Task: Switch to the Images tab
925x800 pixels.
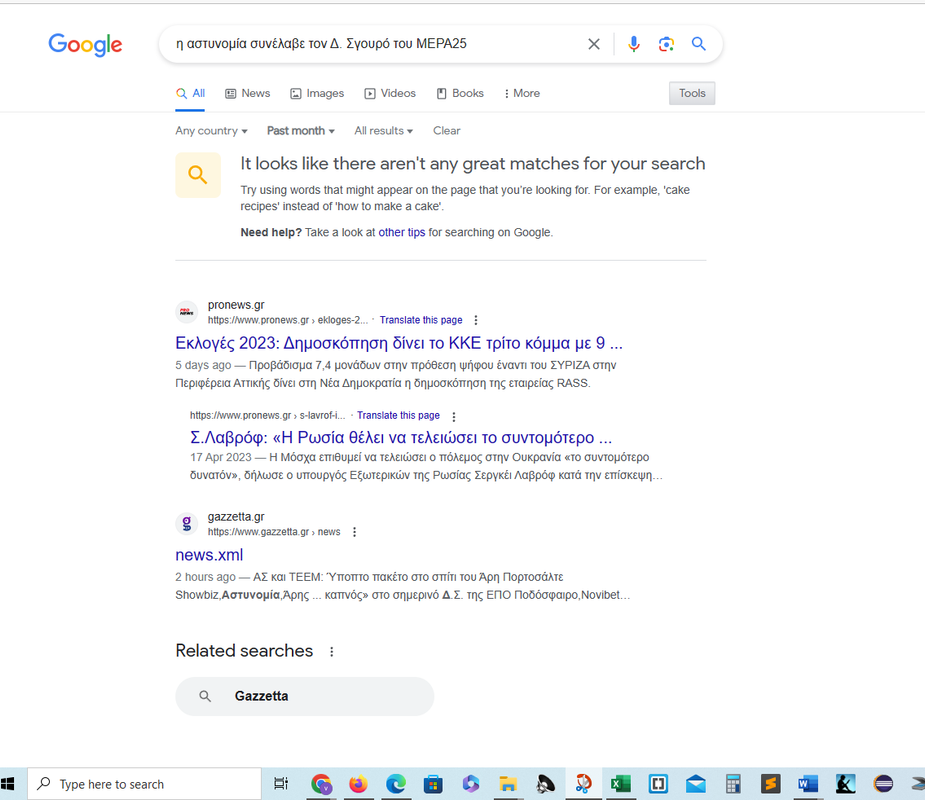Action: [317, 93]
